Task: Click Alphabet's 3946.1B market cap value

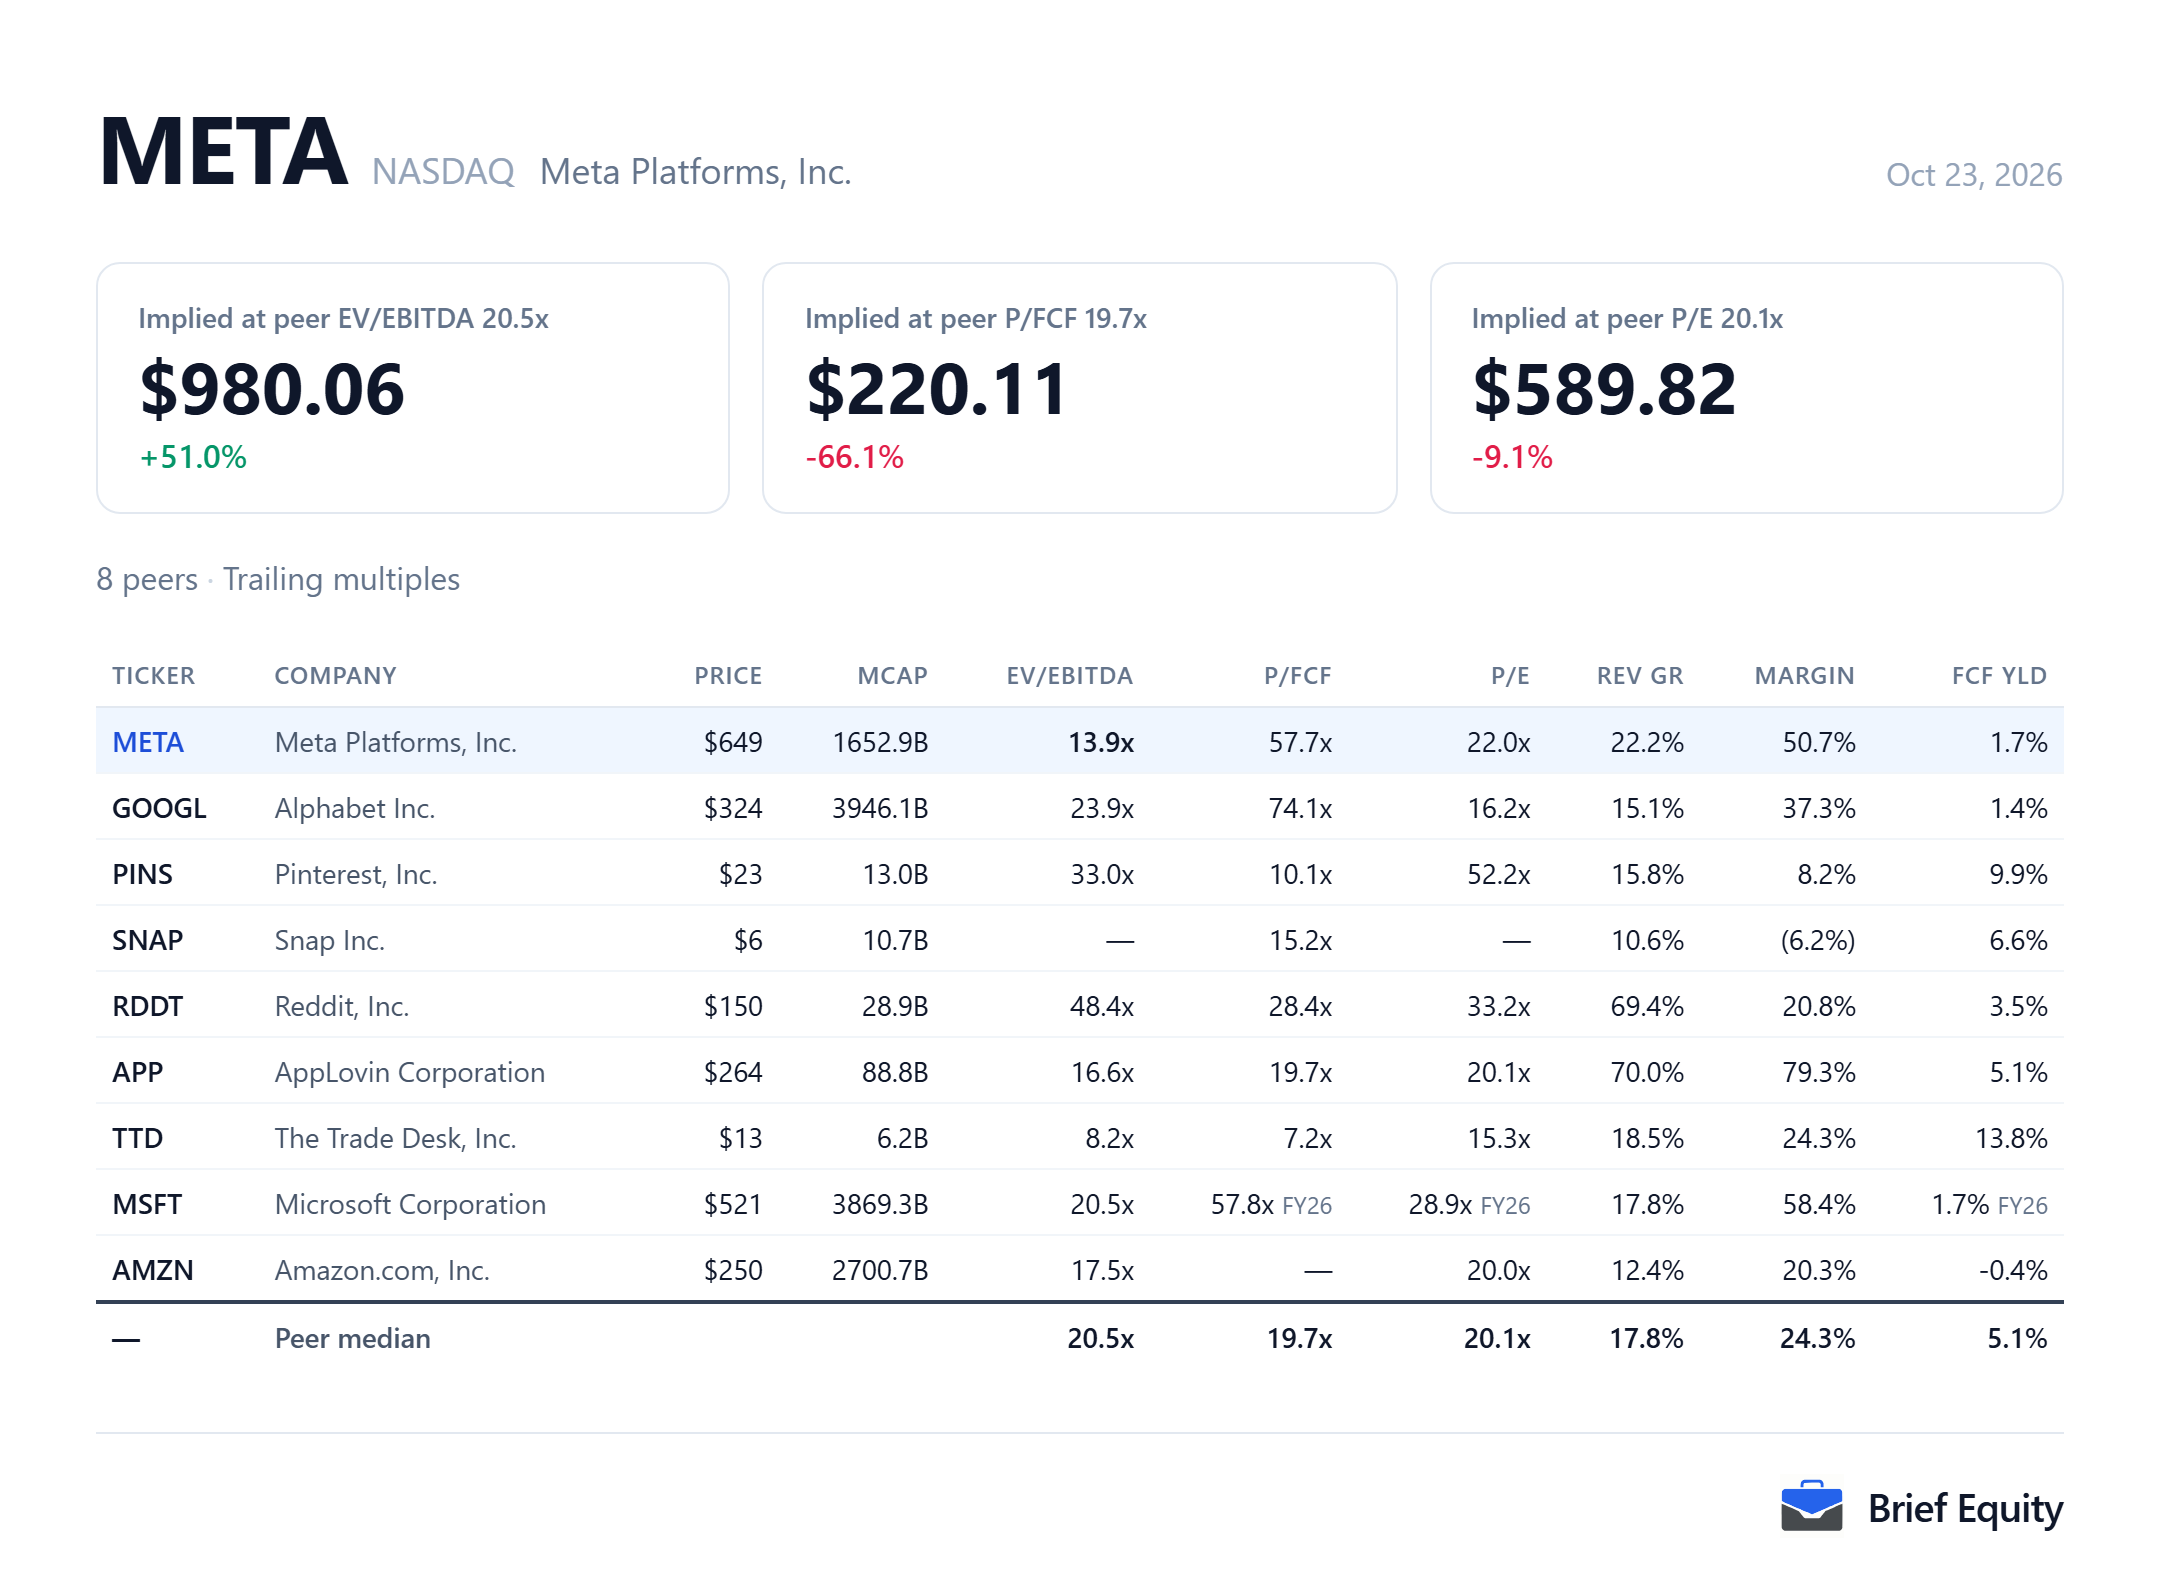Action: click(x=880, y=808)
